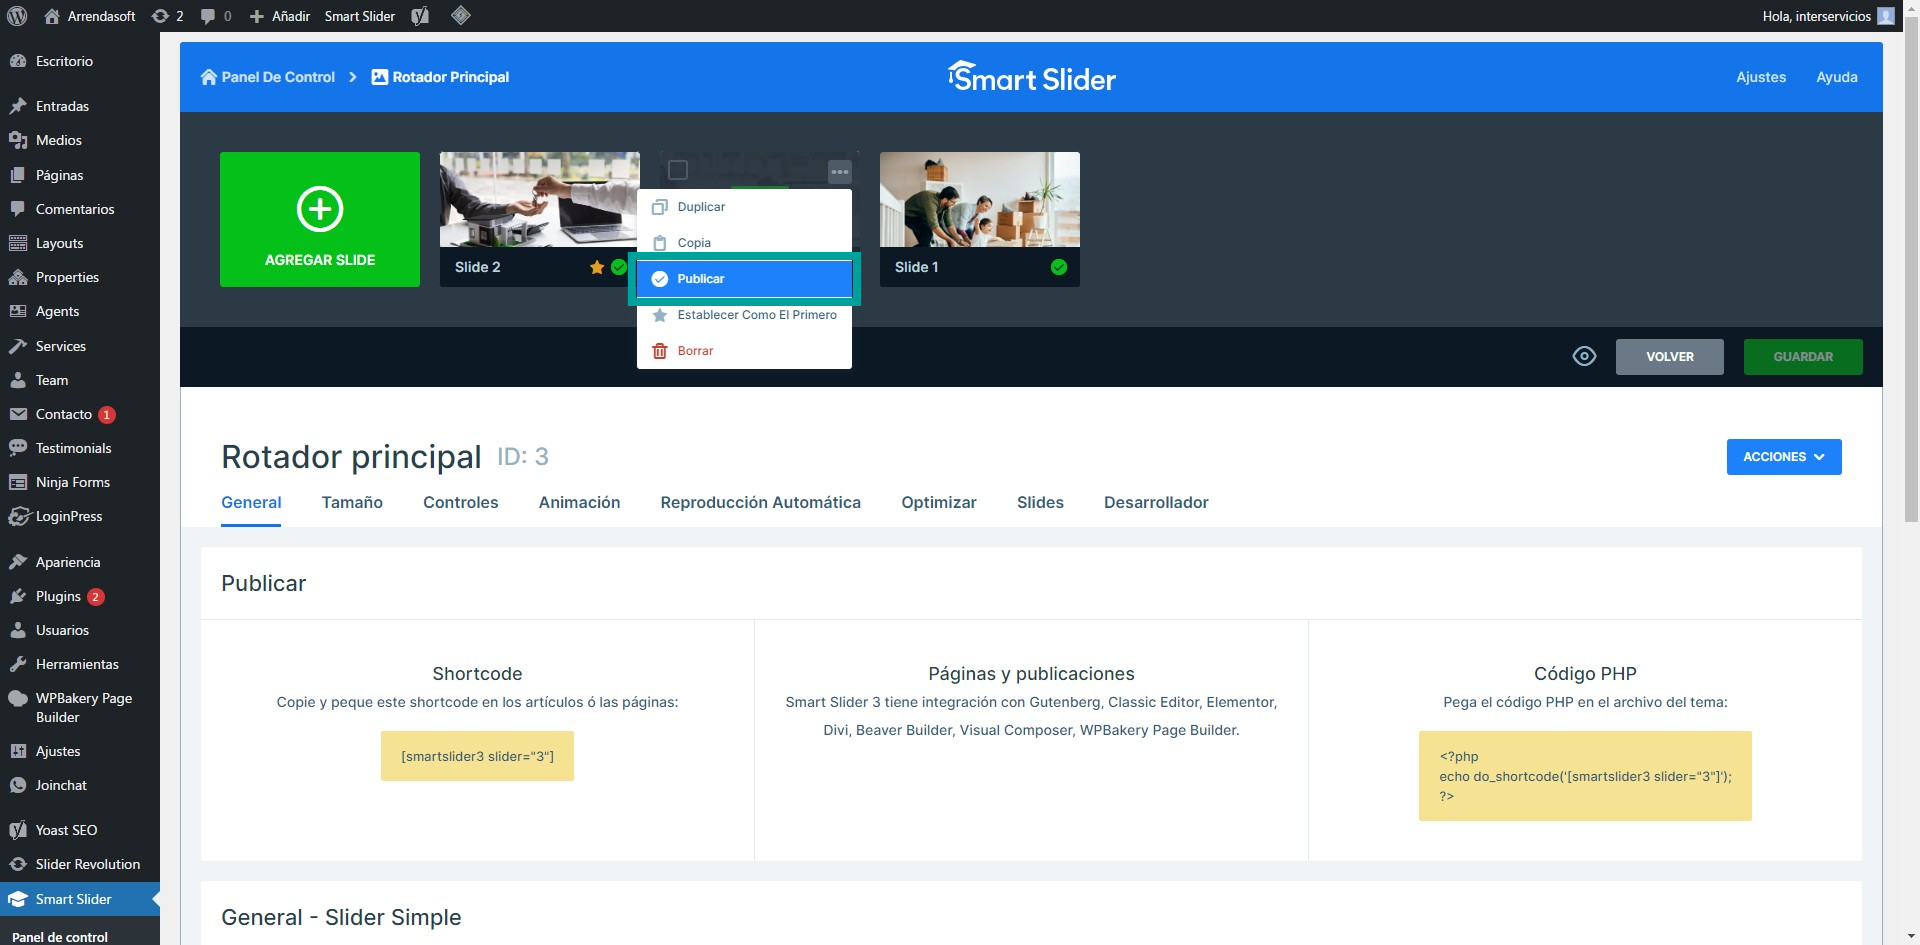Viewport: 1920px width, 945px height.
Task: Click the star icon on Slide 2
Action: pos(597,267)
